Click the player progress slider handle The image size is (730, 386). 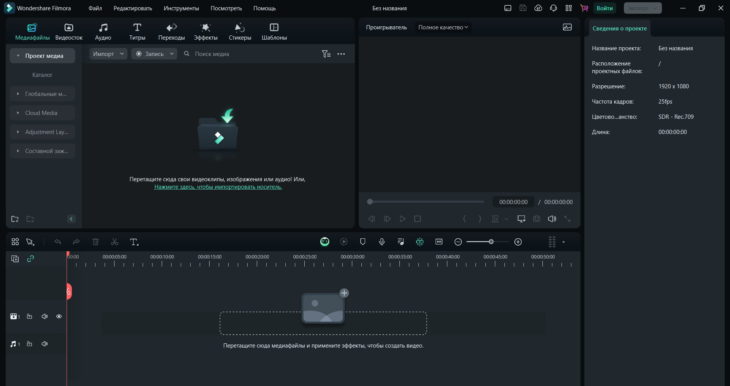click(370, 202)
